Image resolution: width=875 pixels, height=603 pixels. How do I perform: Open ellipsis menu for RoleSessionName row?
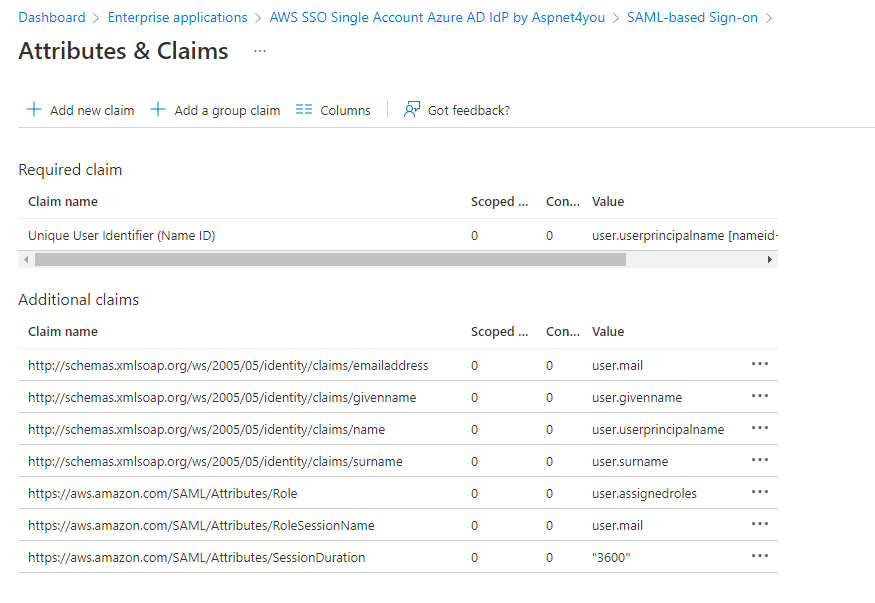759,524
